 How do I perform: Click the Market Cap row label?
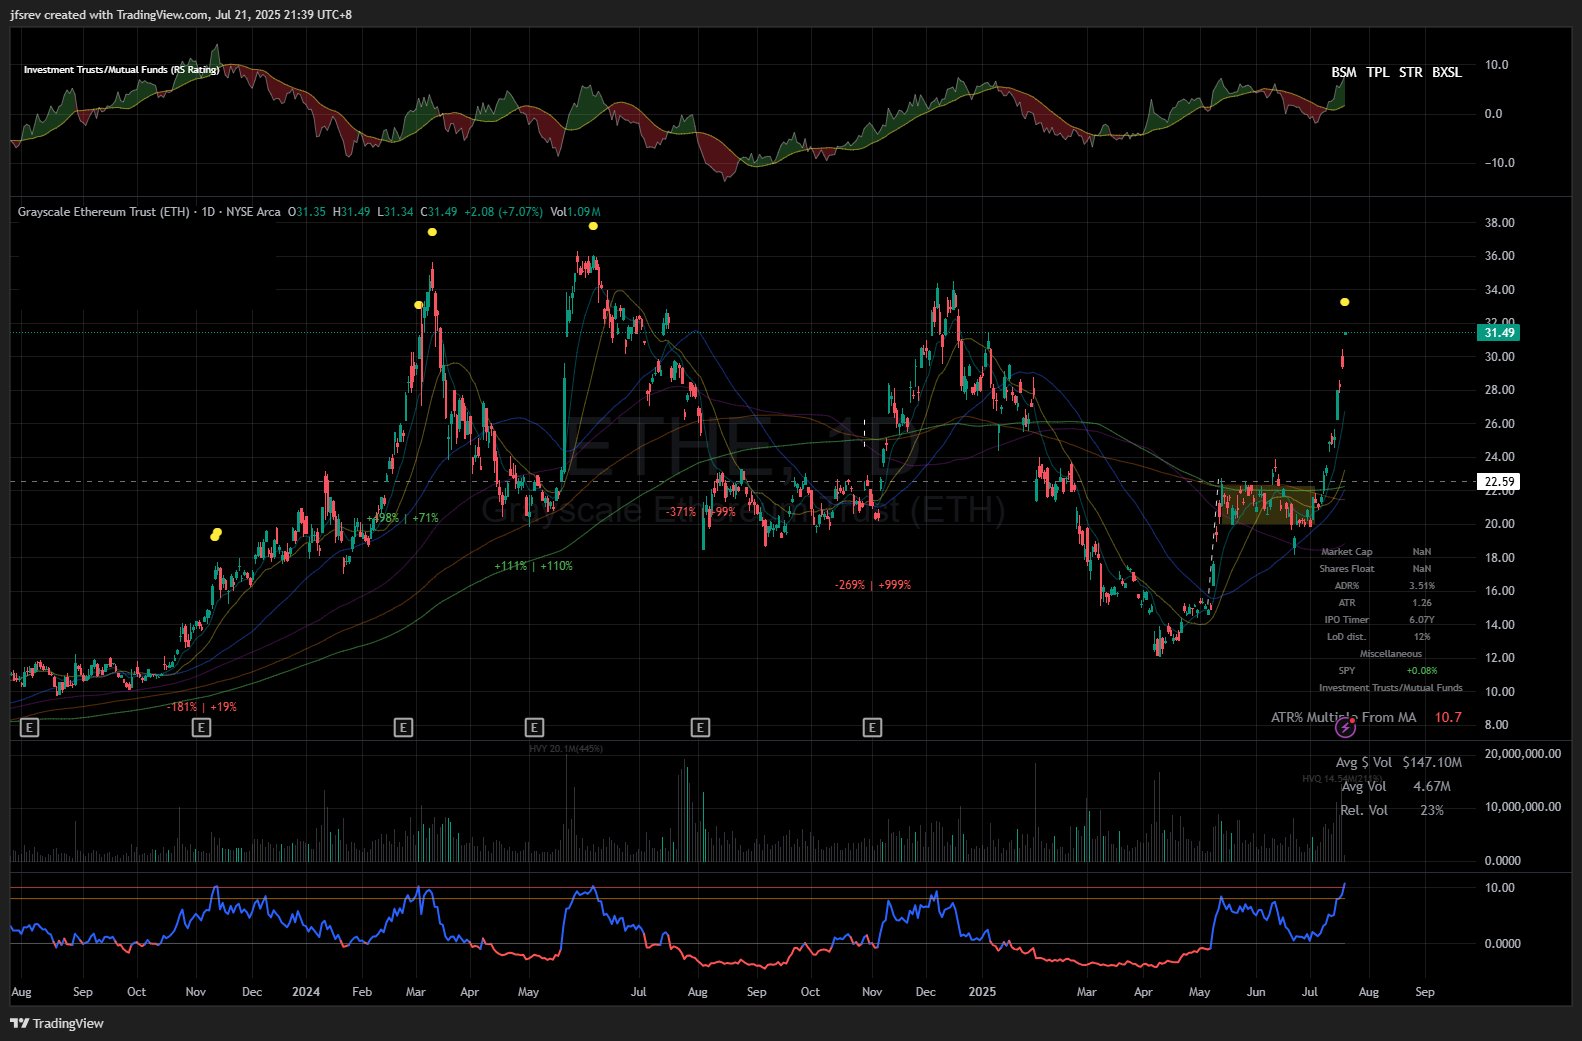pos(1346,552)
